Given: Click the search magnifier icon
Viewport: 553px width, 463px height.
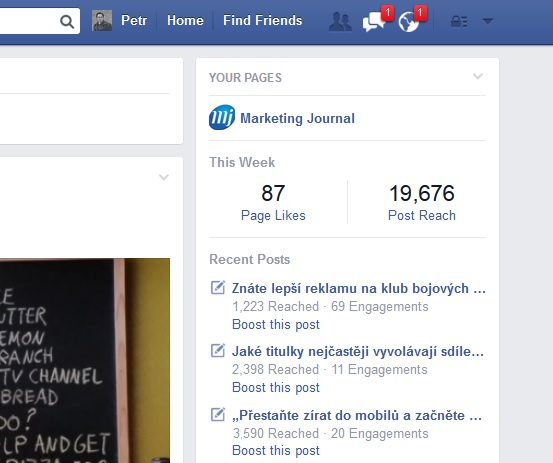Looking at the screenshot, I should [67, 22].
